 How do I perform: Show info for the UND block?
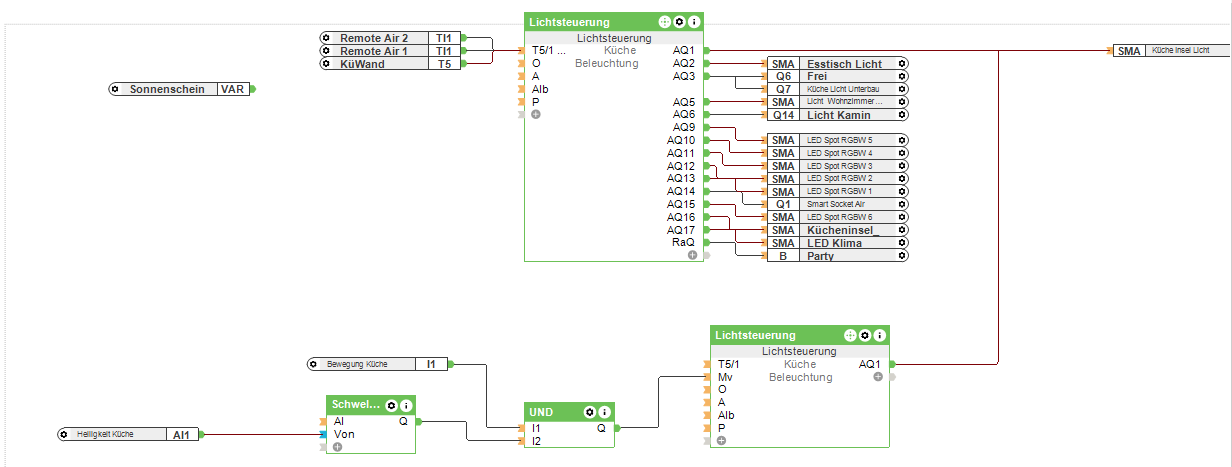coord(604,412)
